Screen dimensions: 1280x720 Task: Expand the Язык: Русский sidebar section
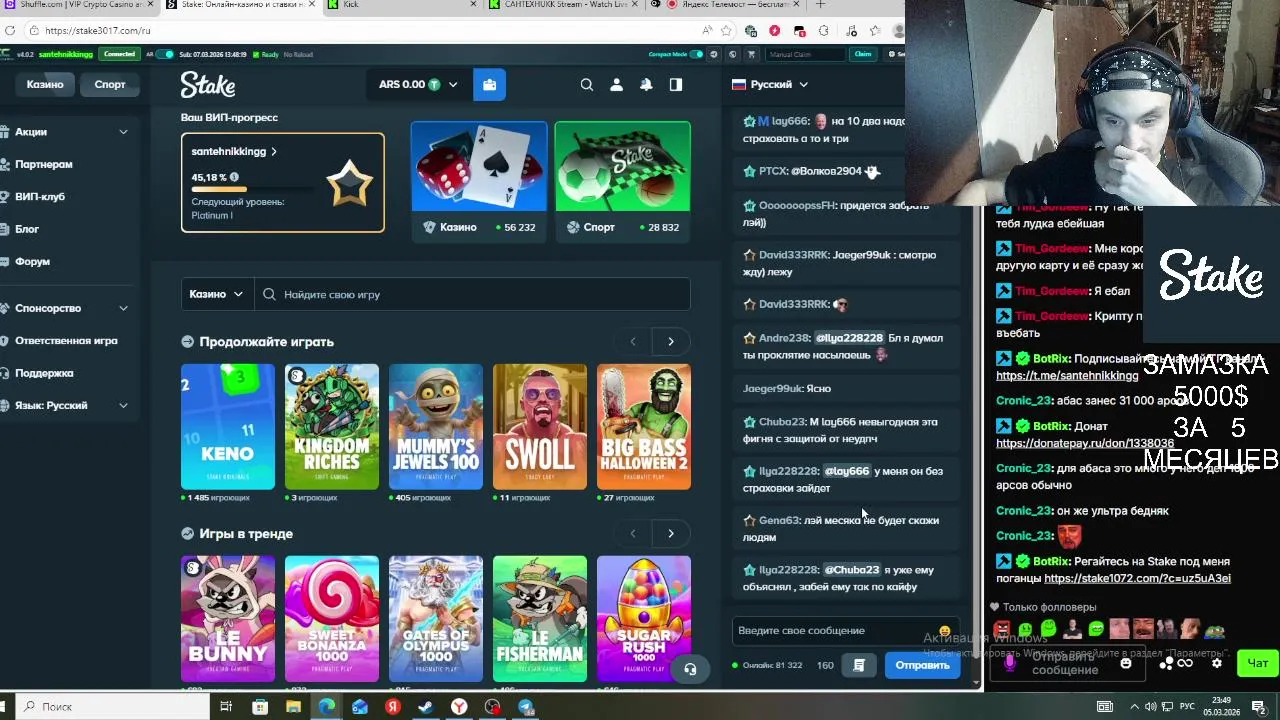coord(123,405)
